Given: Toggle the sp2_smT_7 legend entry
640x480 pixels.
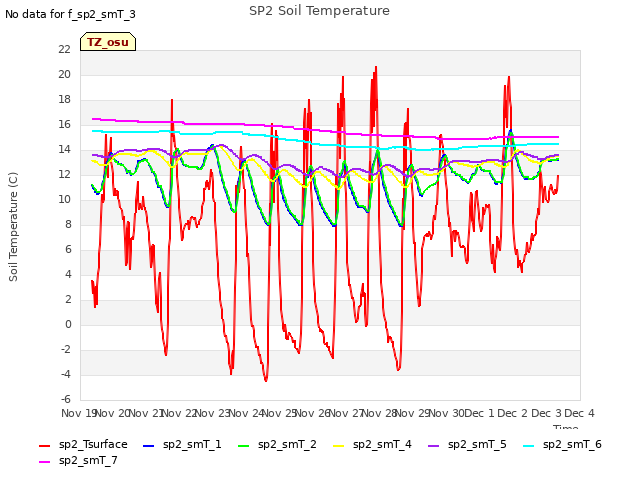Looking at the screenshot, I should [x=78, y=460].
